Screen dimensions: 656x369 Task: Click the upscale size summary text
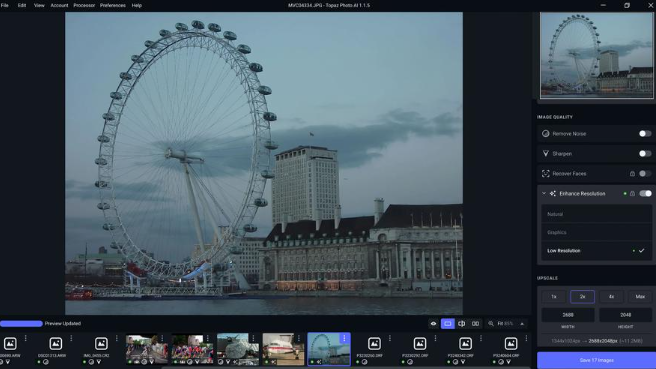coord(596,341)
